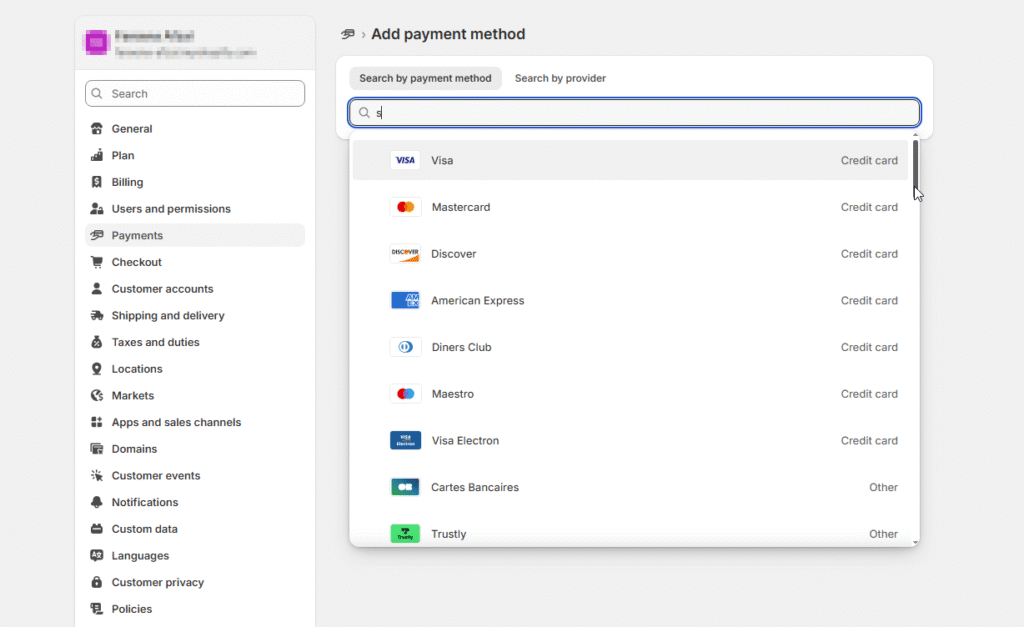Open Custom data settings
The image size is (1024, 627).
[x=195, y=529]
